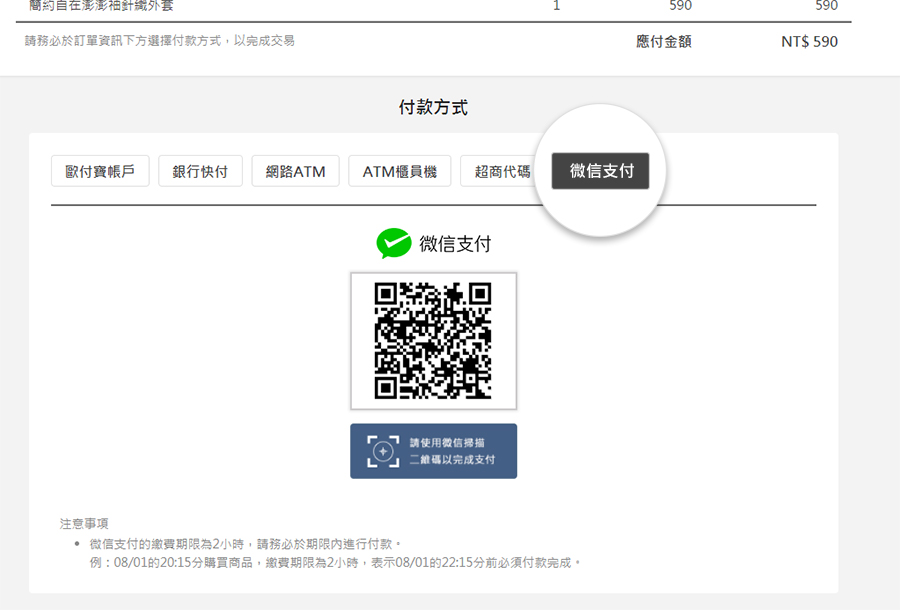Select the 銀行快付 payment tab
The image size is (900, 610).
(x=200, y=171)
